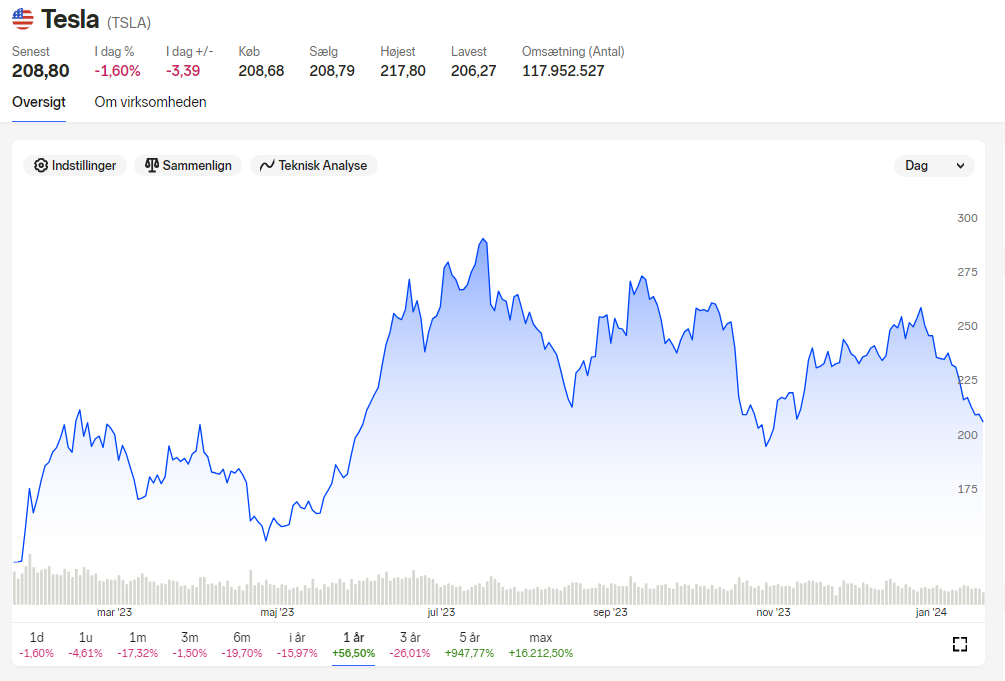Select the 1d time range

pos(37,645)
